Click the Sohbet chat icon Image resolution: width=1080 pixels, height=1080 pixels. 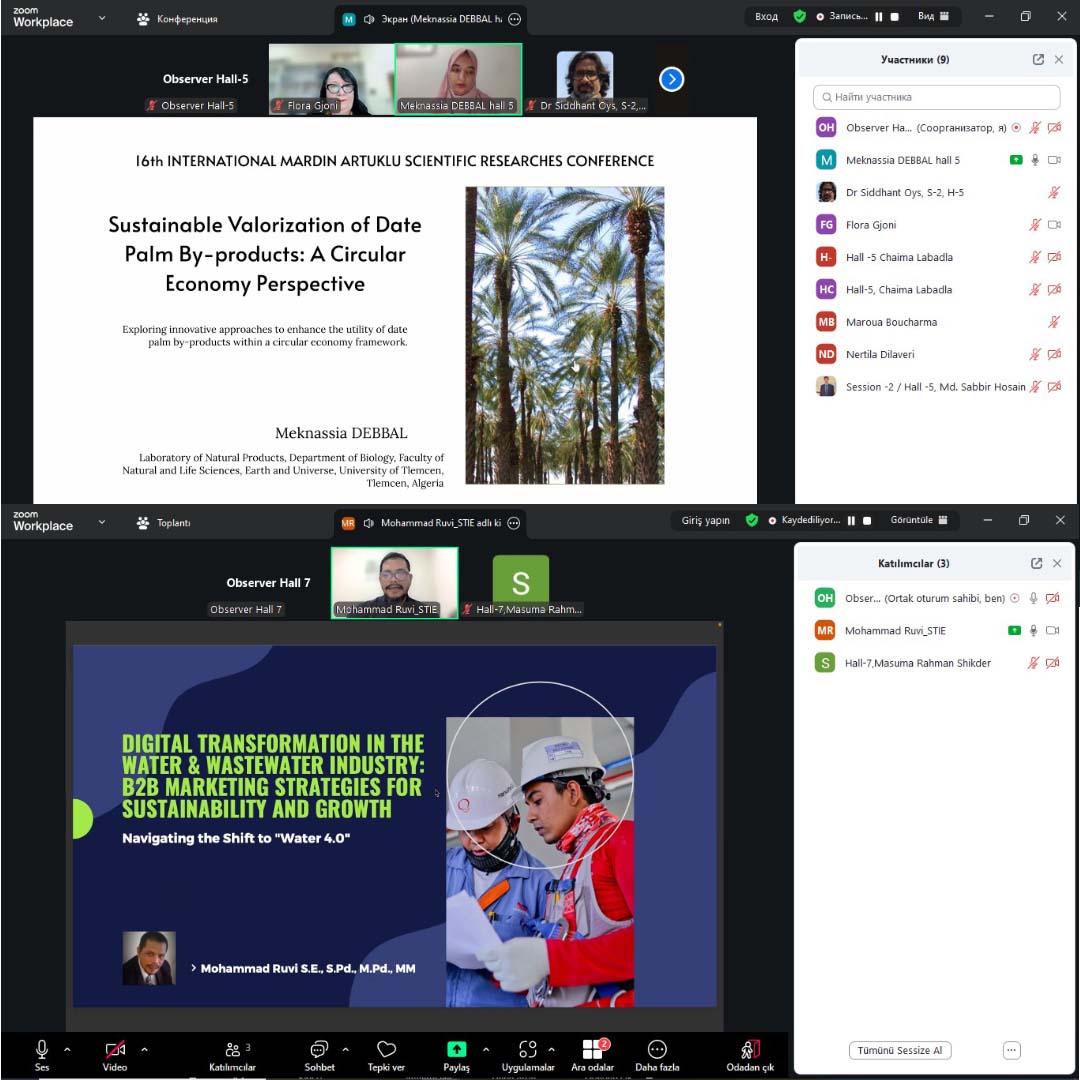[319, 1049]
